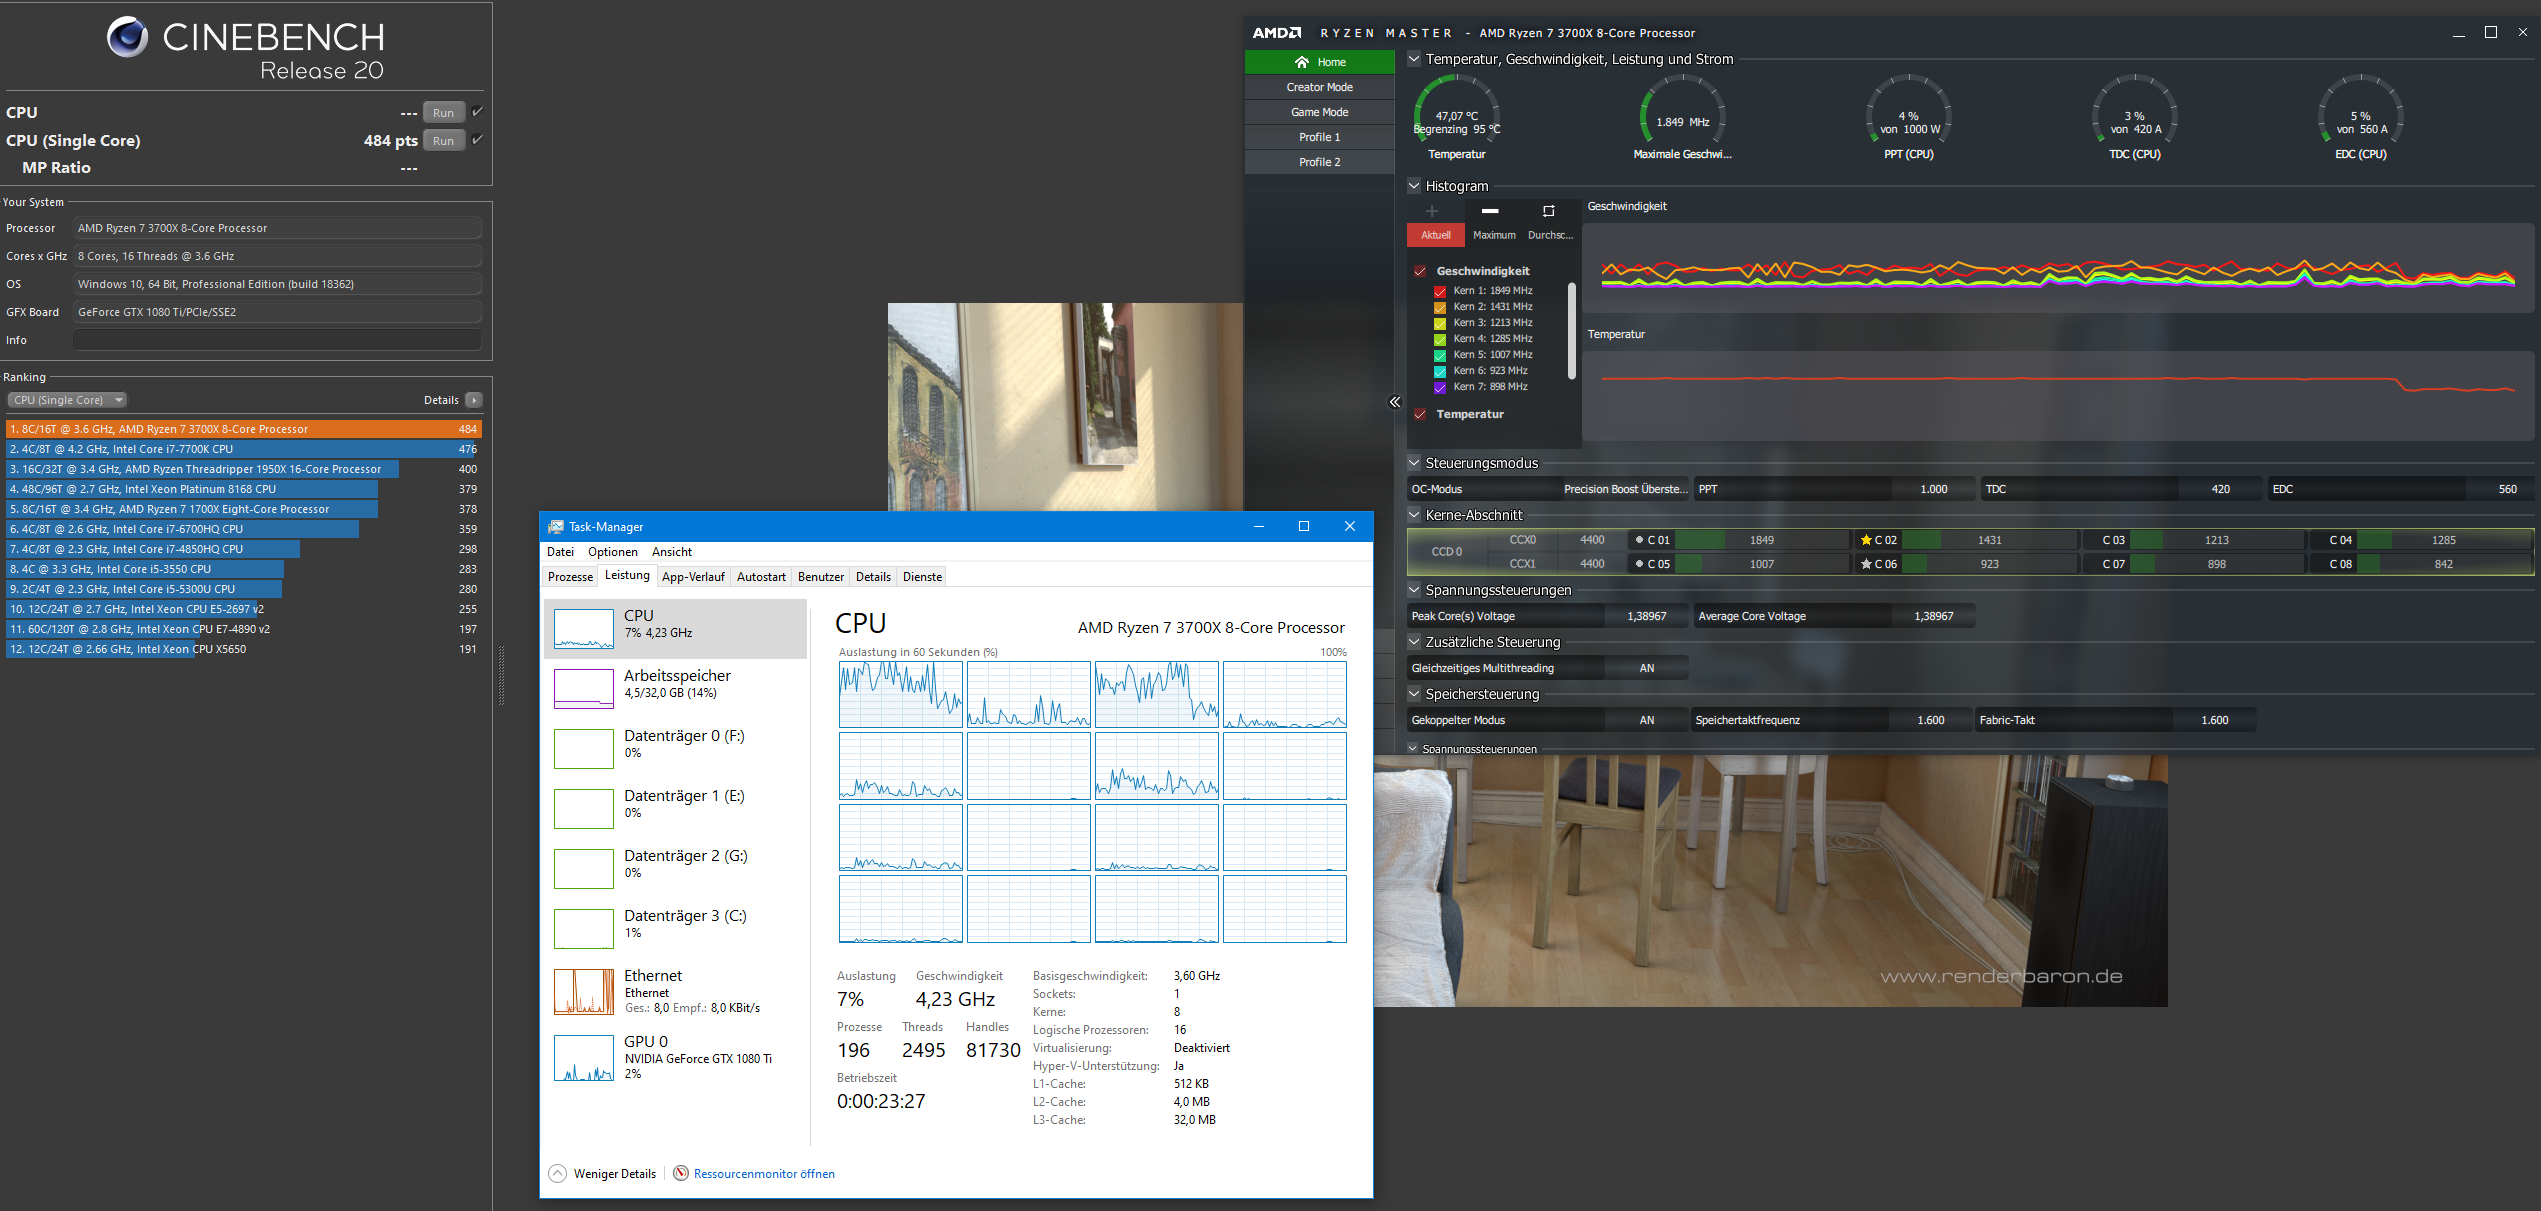
Task: Toggle CPU Single Core test checkbox
Action: point(477,140)
